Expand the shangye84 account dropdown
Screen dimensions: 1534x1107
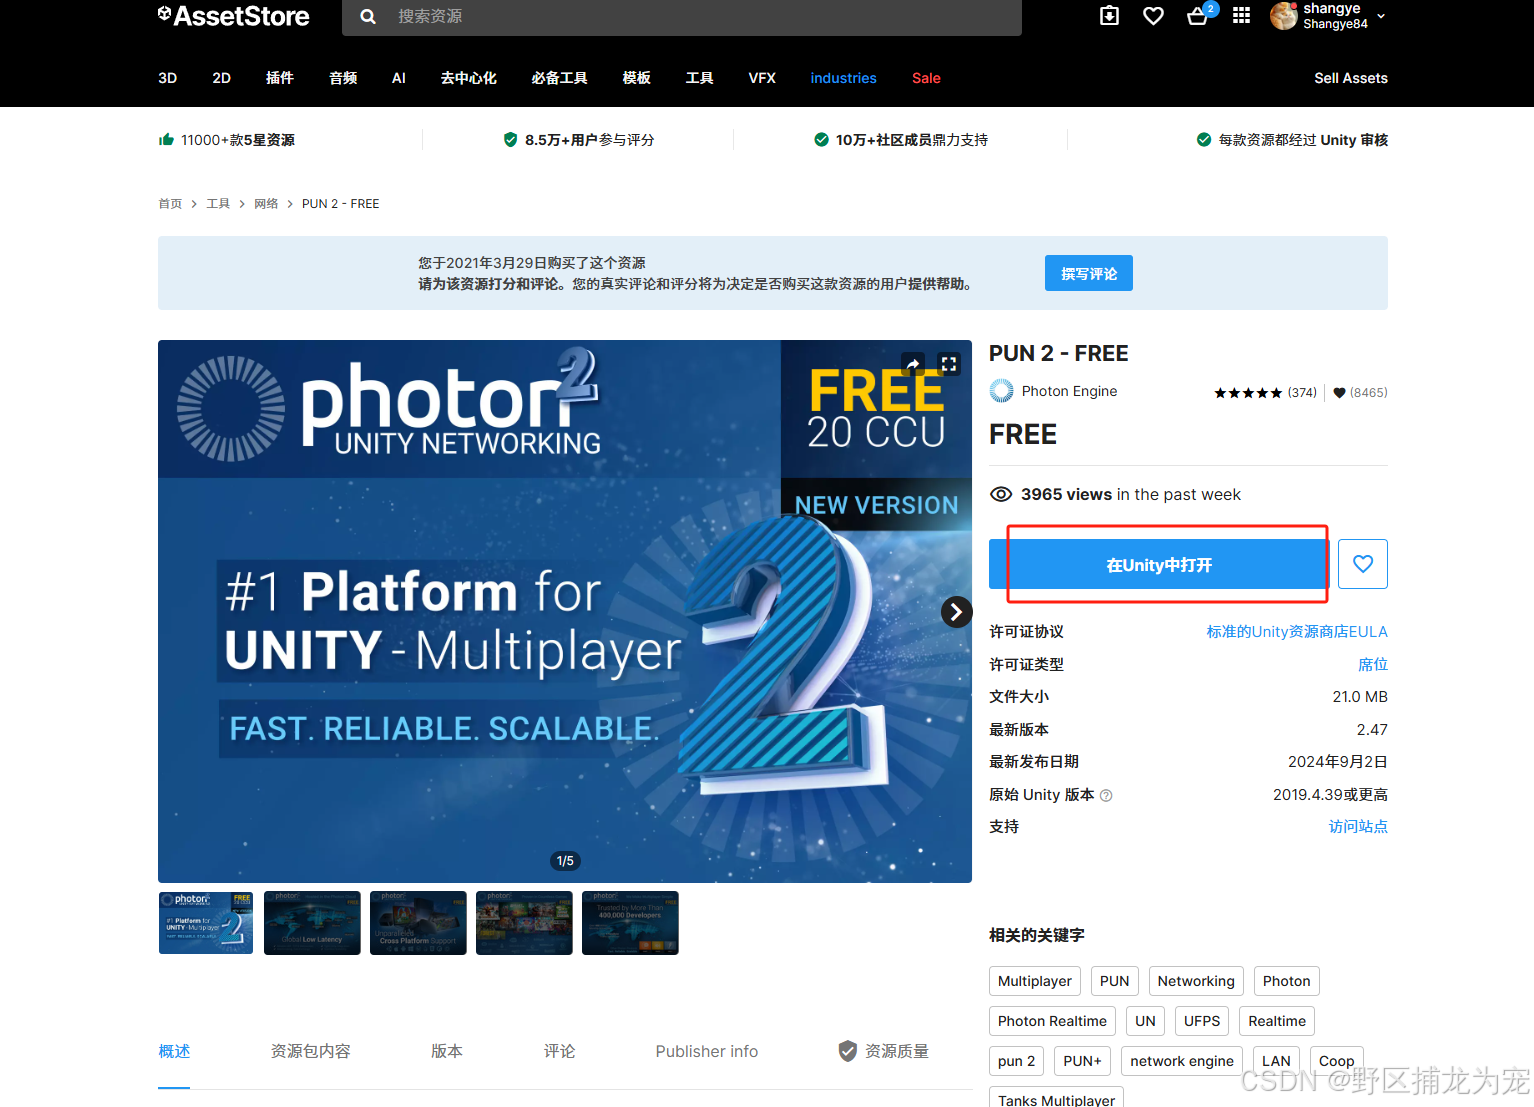coord(1380,16)
